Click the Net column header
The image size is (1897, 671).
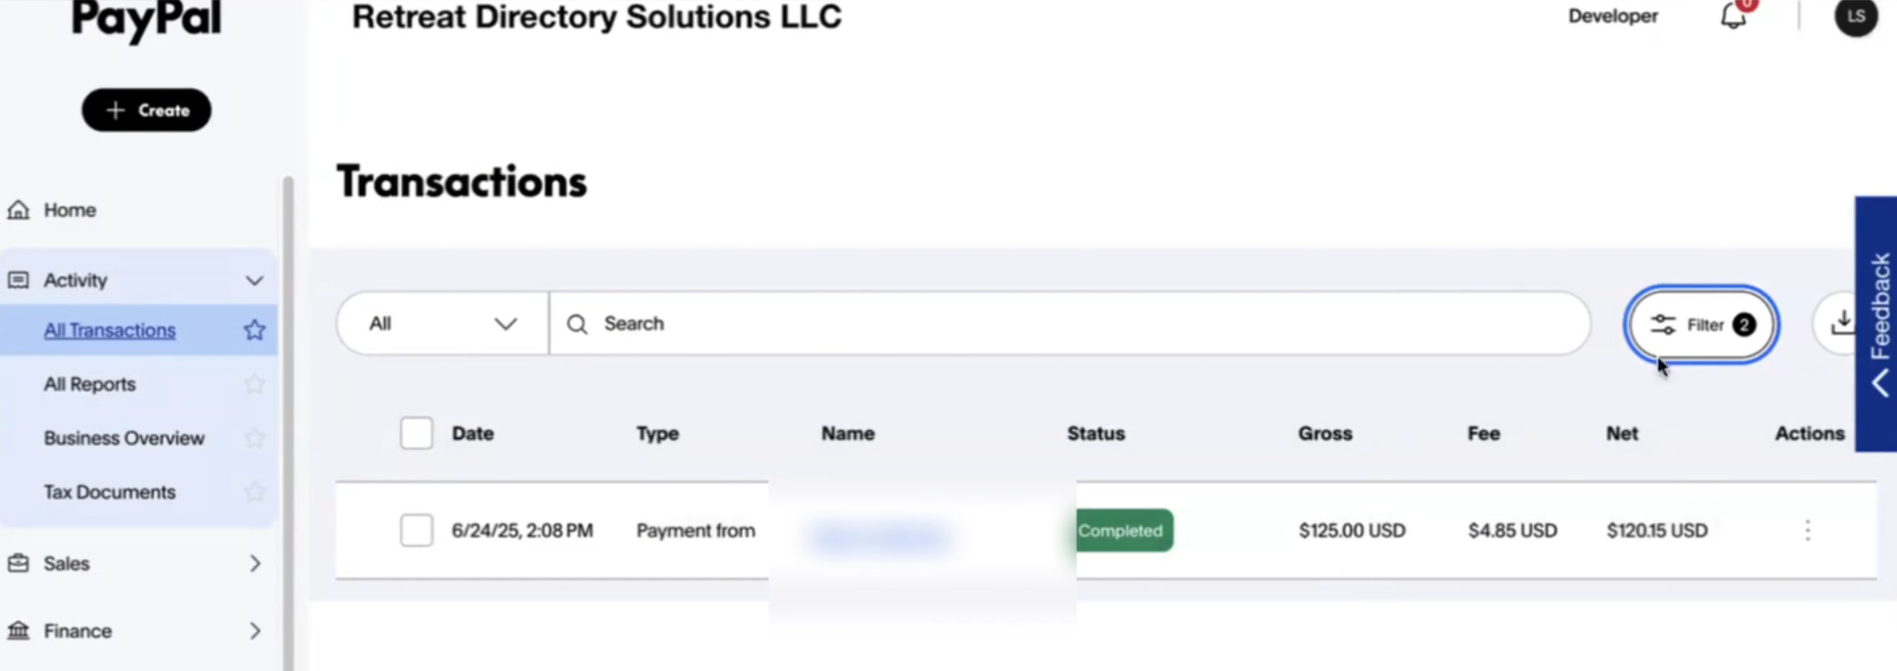1621,433
